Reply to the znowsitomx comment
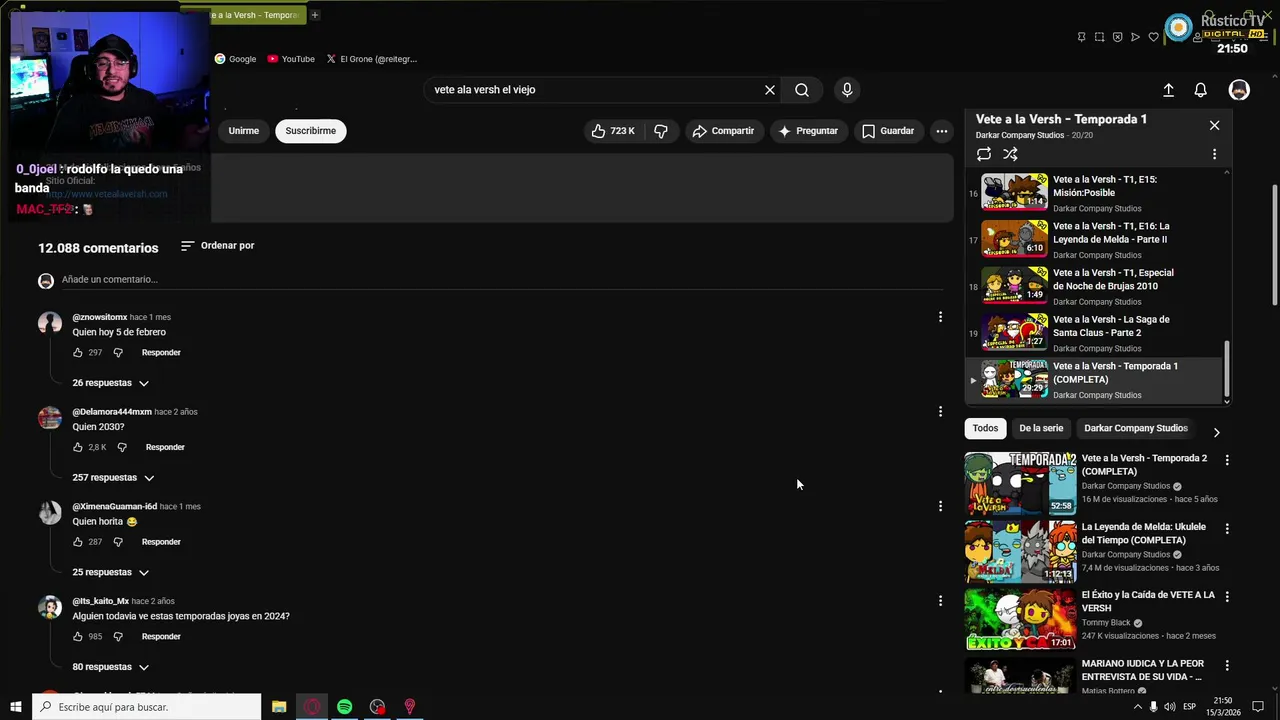This screenshot has height=720, width=1280. click(x=161, y=353)
